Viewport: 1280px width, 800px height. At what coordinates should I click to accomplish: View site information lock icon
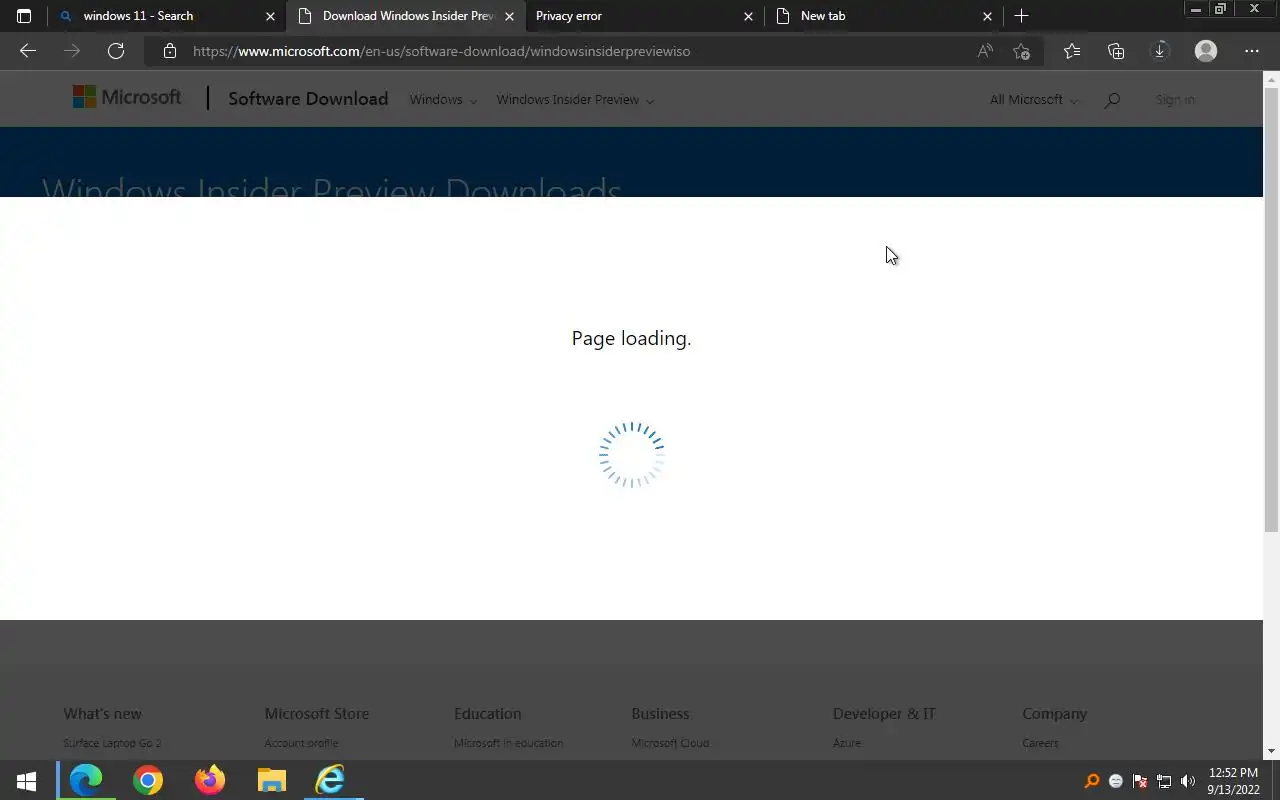pos(170,51)
